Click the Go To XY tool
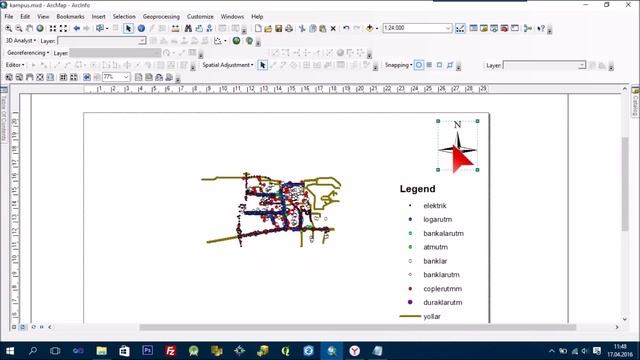 (209, 29)
